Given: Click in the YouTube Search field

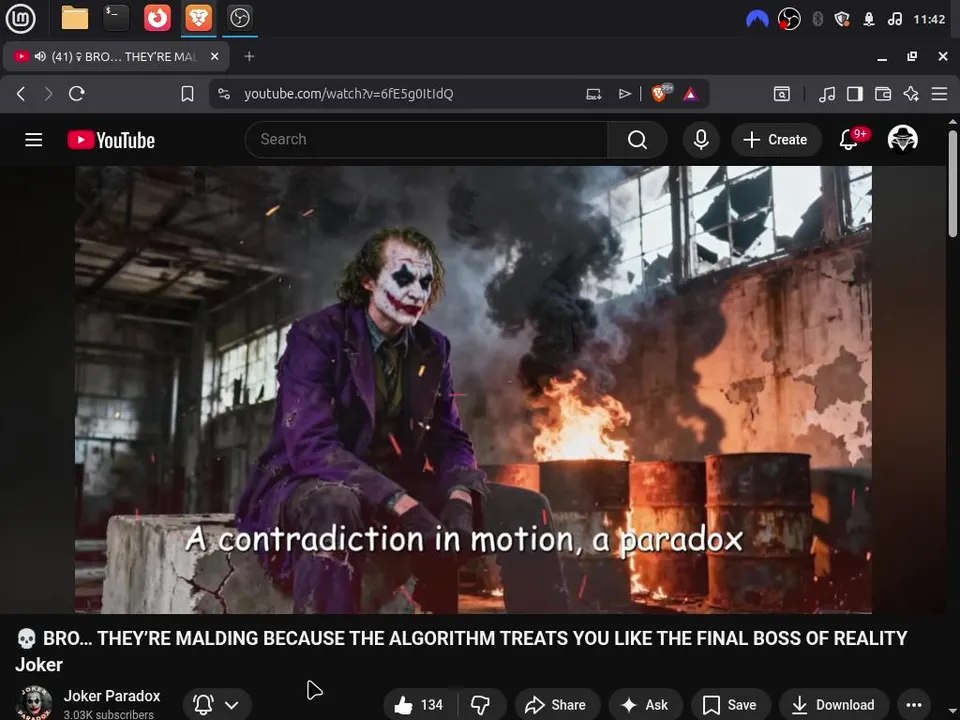Looking at the screenshot, I should (426, 140).
